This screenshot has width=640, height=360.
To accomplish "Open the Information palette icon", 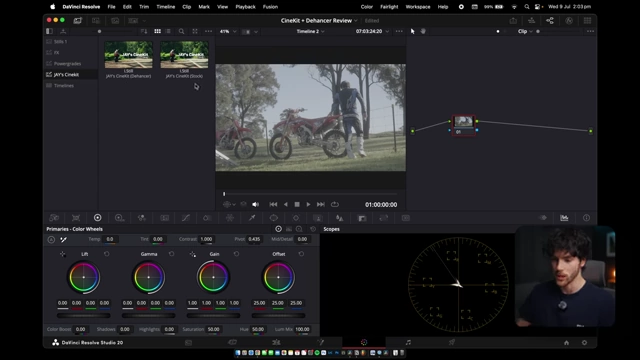I will (586, 218).
